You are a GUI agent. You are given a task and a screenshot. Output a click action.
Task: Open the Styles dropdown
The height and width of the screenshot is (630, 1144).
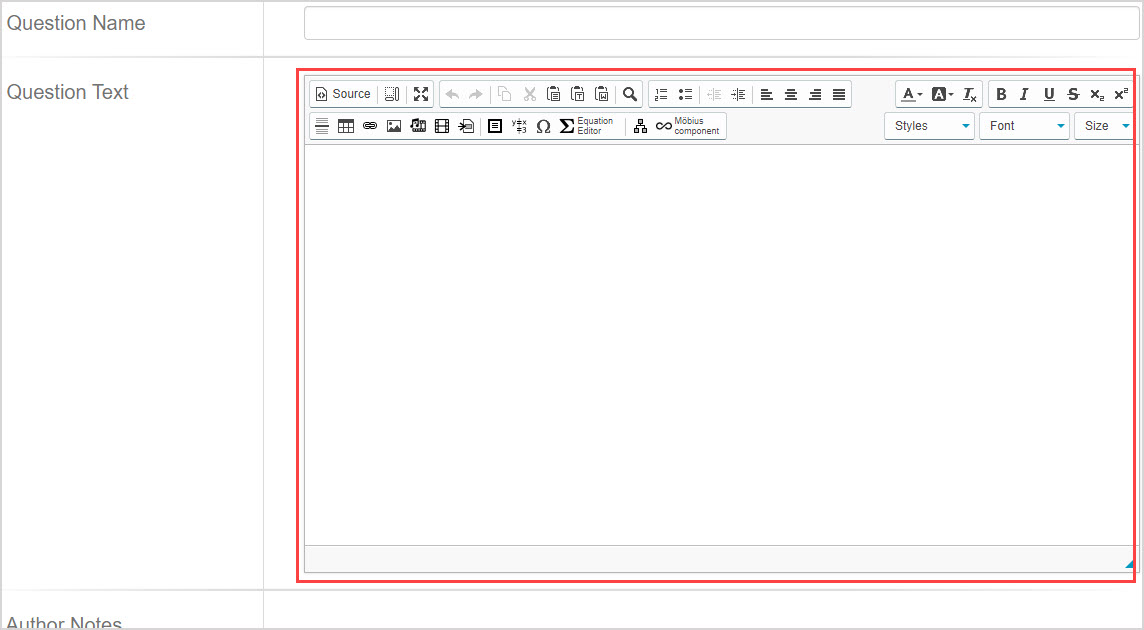pos(929,126)
